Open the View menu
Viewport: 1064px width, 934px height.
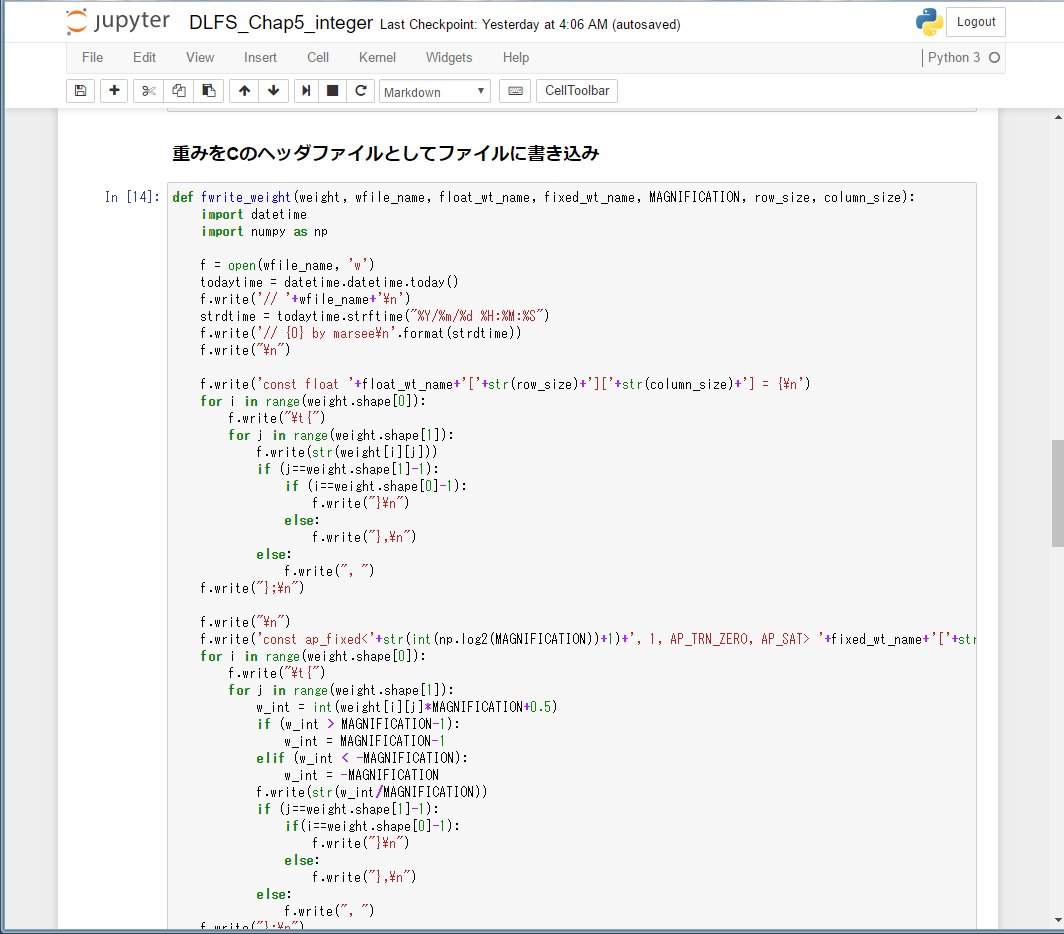point(200,58)
